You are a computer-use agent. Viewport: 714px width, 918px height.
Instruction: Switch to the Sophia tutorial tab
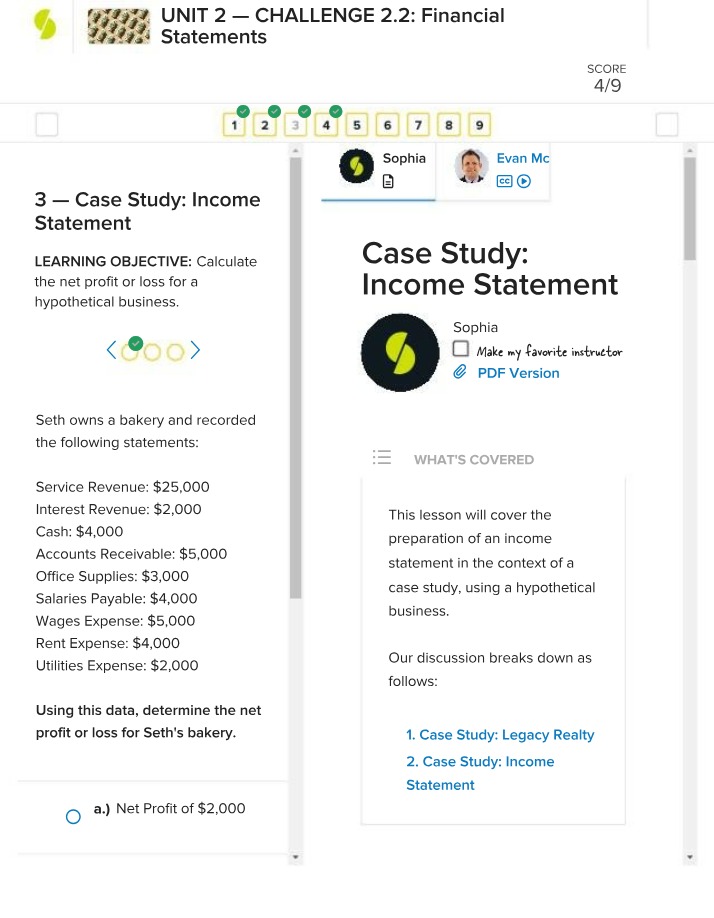point(379,172)
